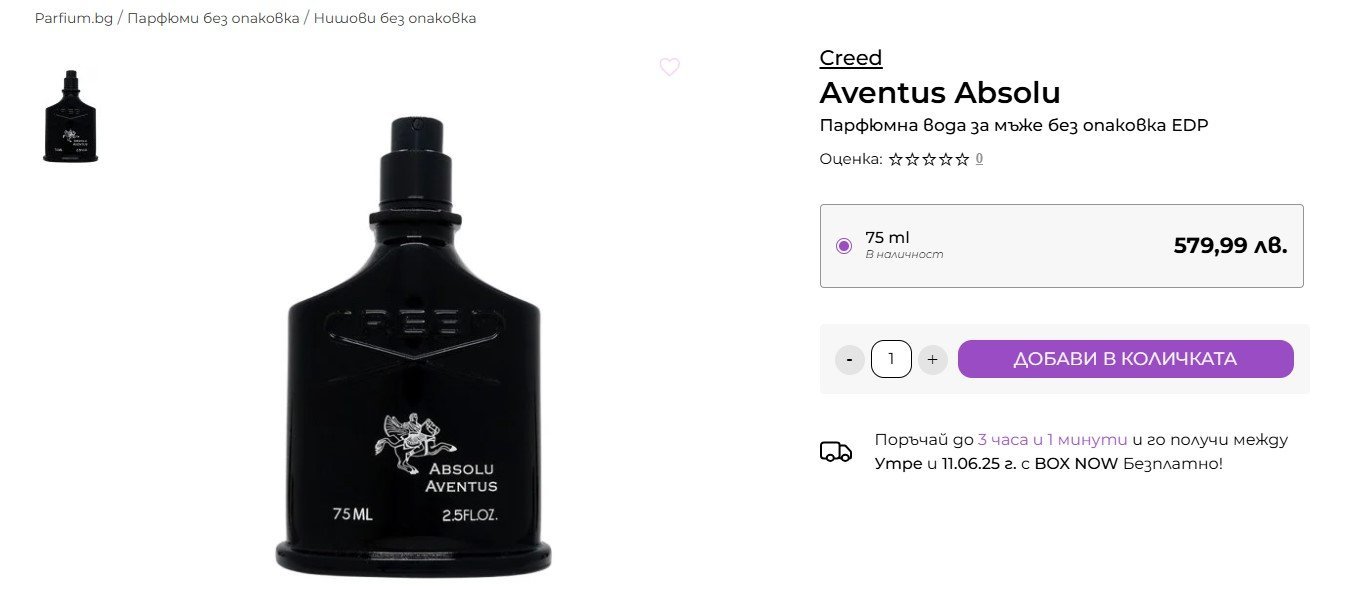Open the Parfium.bg breadcrumb link
Viewport: 1354px width, 599px height.
point(74,19)
